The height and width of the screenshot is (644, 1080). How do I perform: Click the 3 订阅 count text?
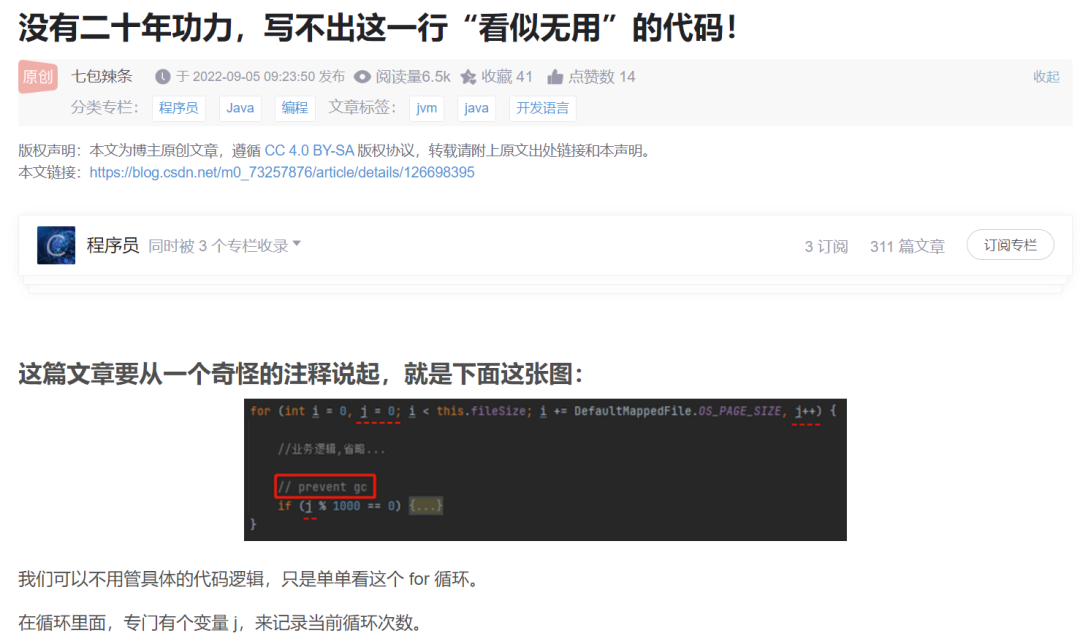coord(827,247)
